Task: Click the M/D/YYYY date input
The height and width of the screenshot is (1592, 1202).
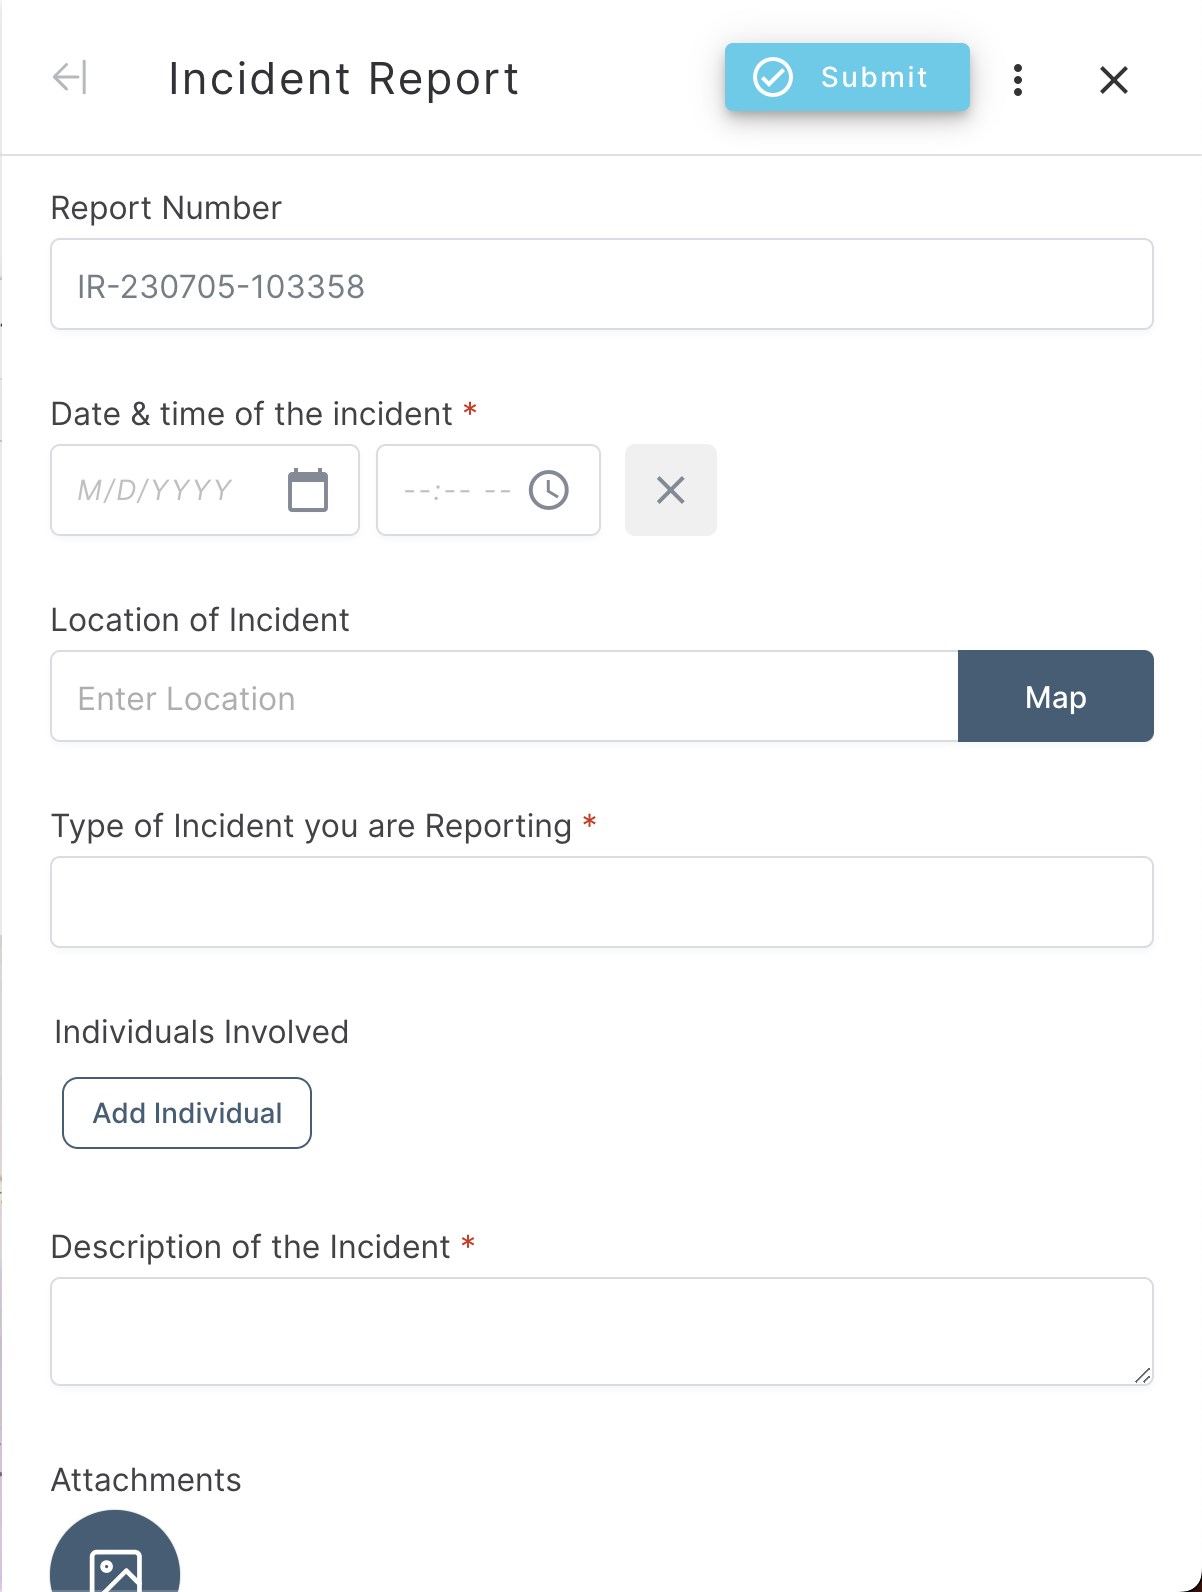Action: click(160, 490)
